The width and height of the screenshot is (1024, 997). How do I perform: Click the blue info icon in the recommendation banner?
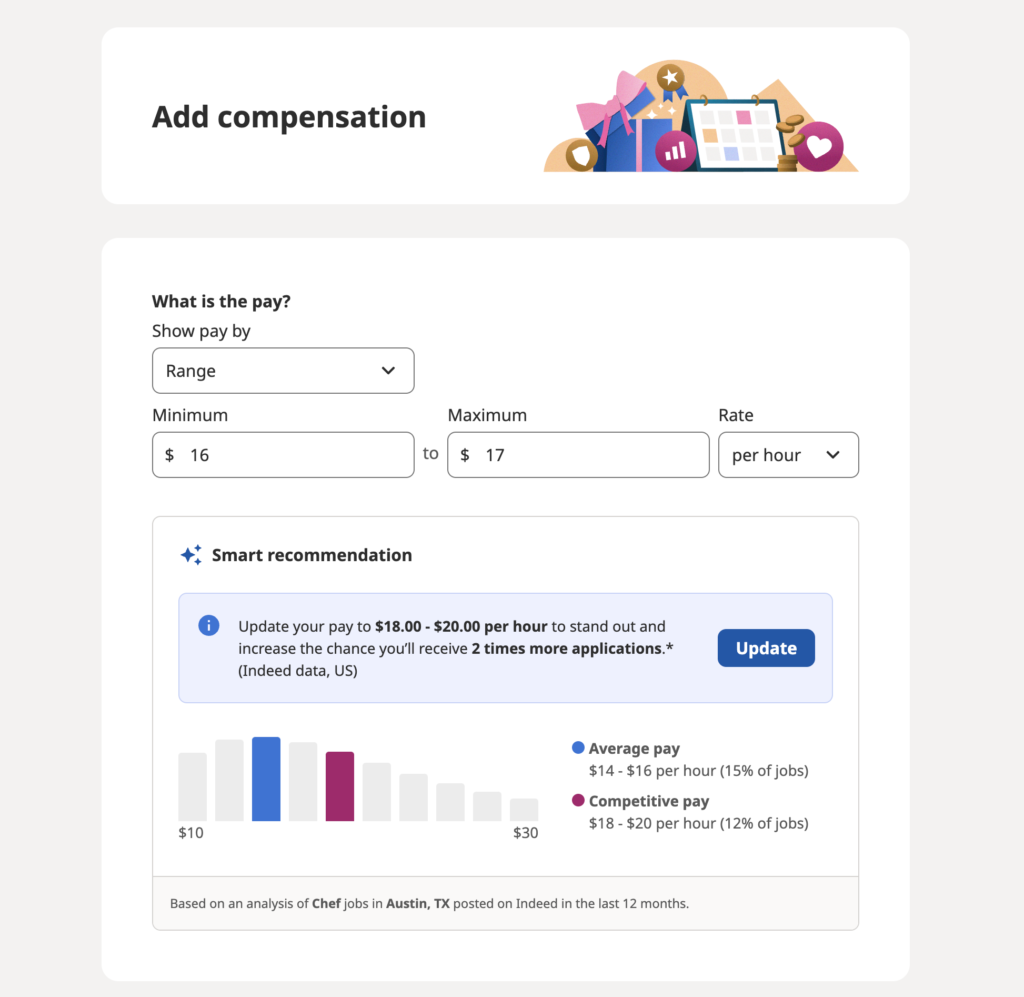pos(209,625)
